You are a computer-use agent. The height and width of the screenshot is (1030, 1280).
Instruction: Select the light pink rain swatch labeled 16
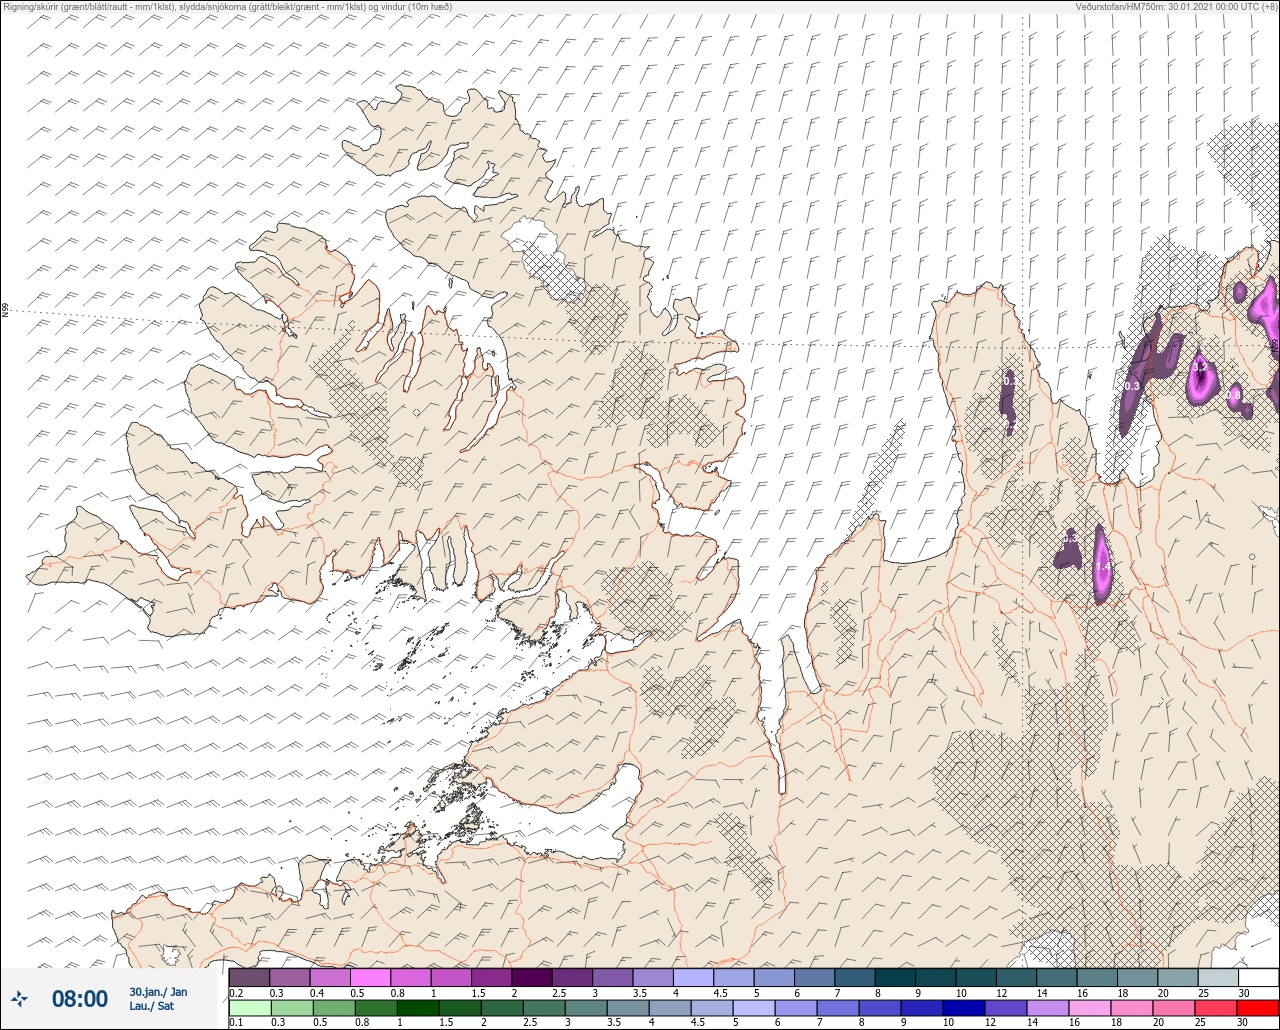pos(1090,1007)
